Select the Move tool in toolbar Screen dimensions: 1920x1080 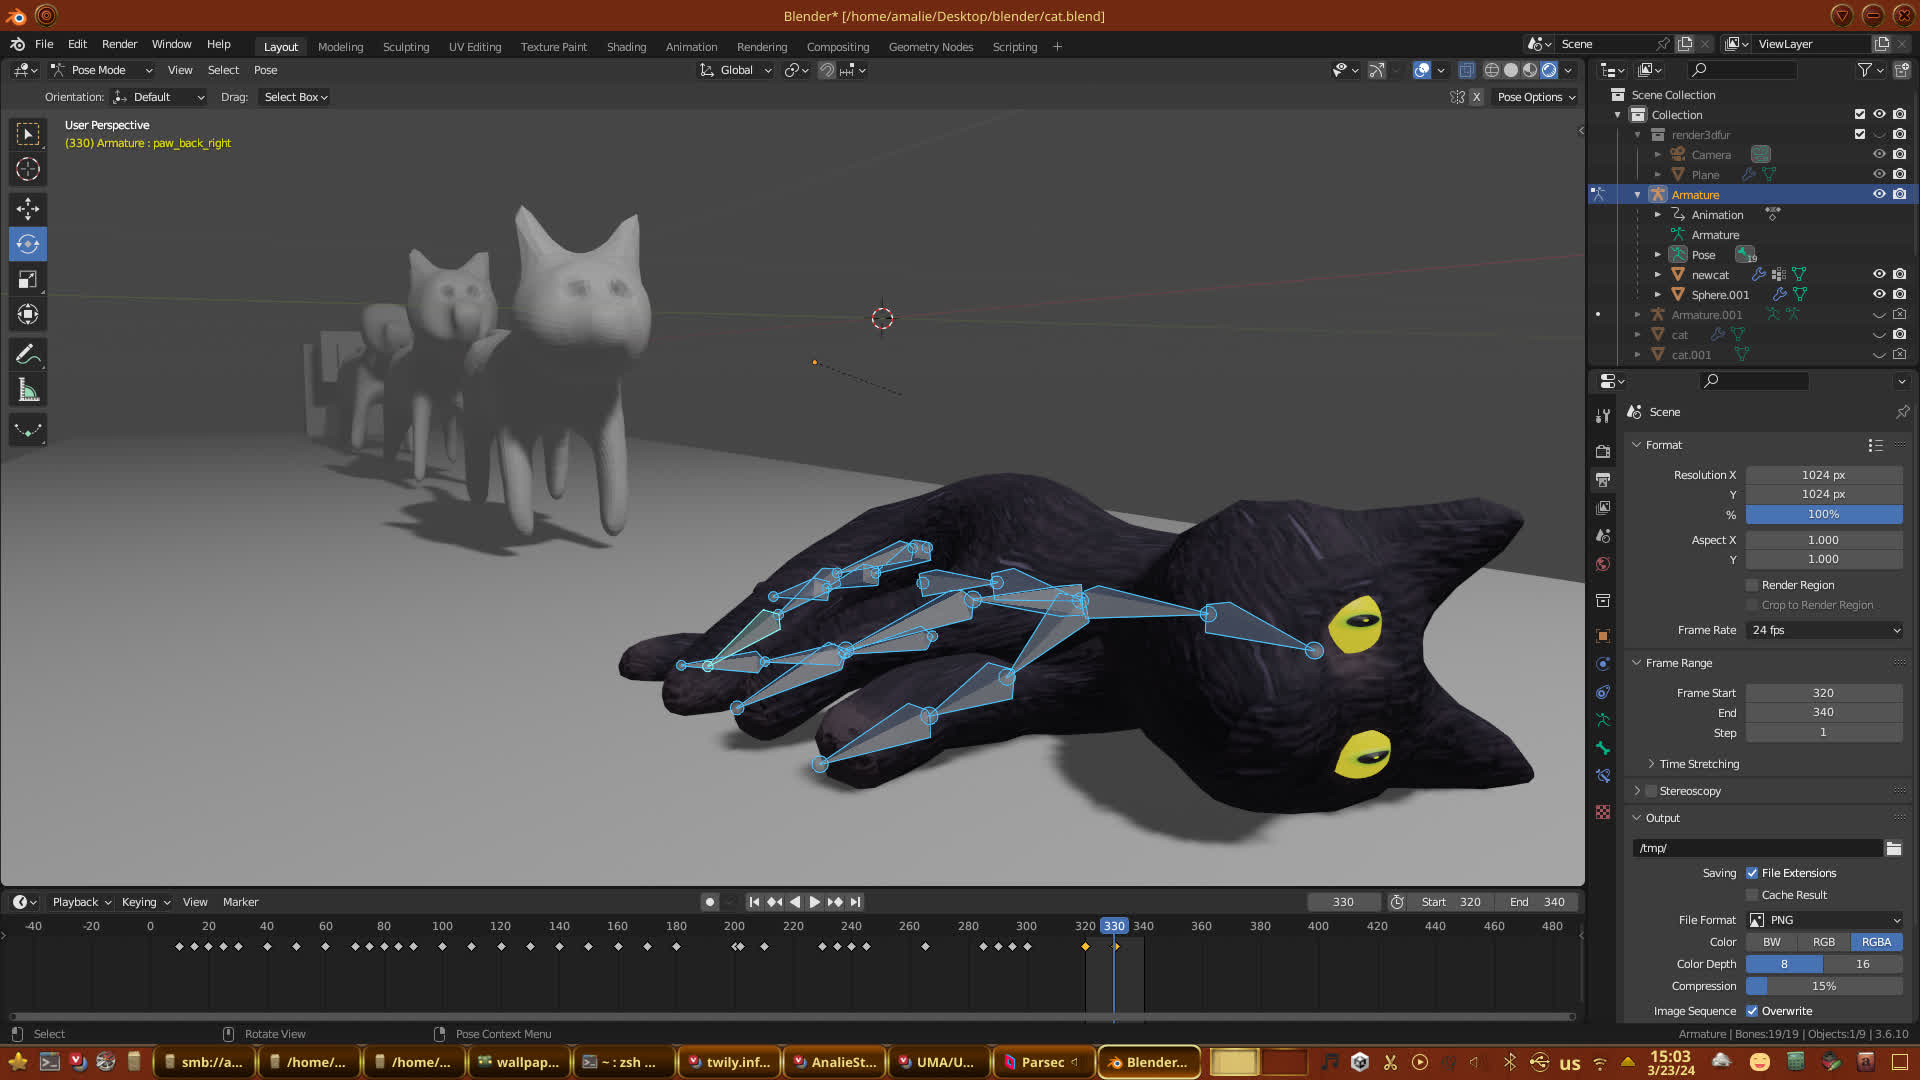click(28, 208)
